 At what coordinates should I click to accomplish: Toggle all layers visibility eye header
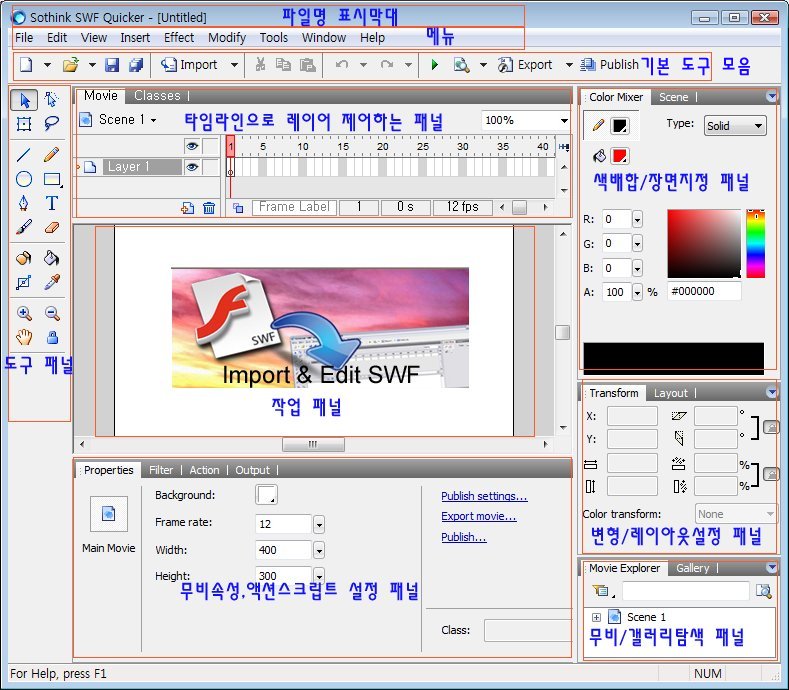(192, 146)
